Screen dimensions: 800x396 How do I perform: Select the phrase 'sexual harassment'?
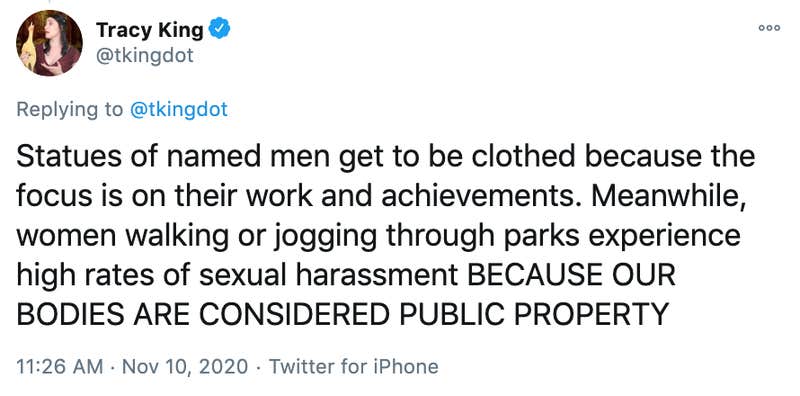click(x=329, y=275)
